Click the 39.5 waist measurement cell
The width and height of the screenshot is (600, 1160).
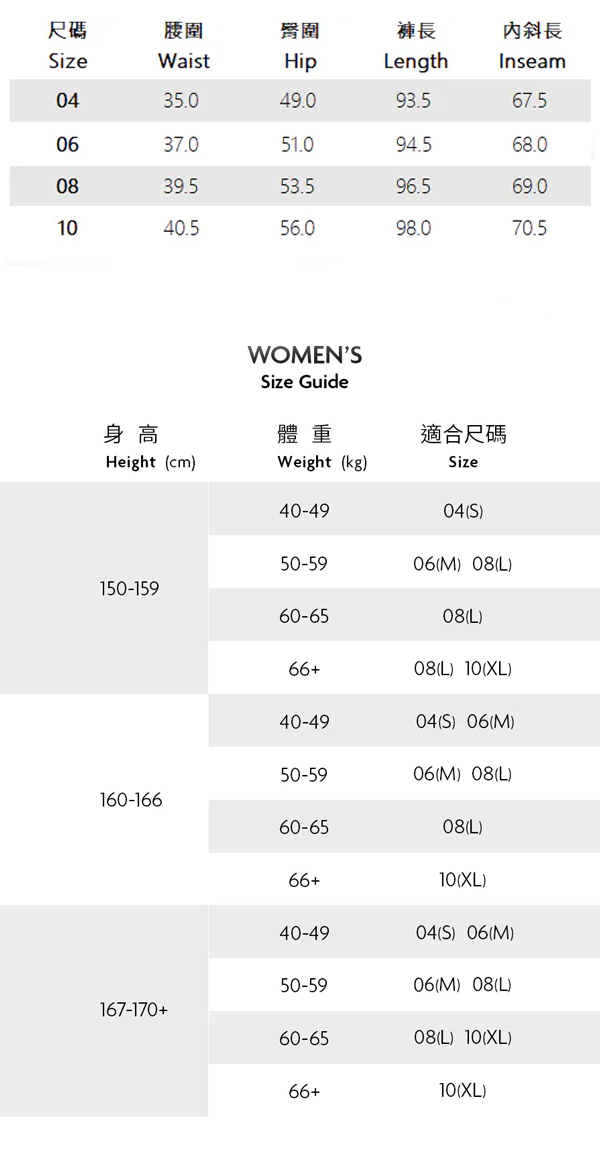(x=181, y=187)
